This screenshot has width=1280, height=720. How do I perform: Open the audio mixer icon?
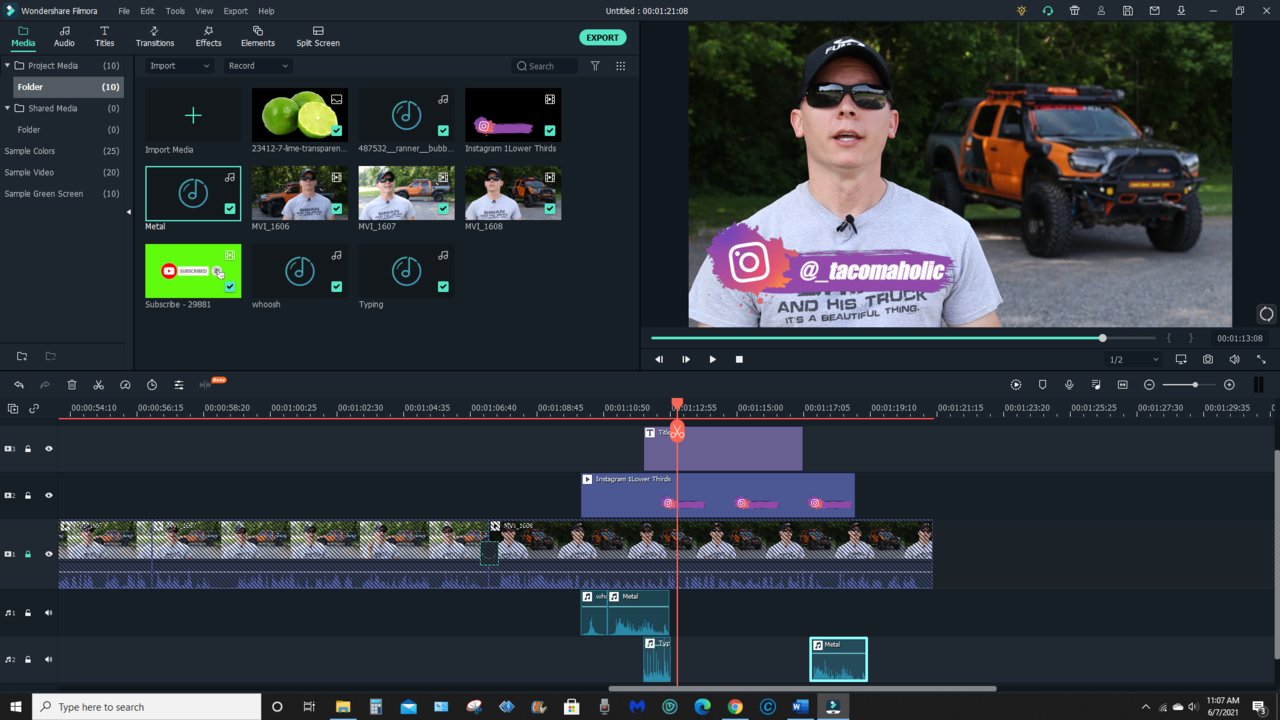click(1096, 385)
